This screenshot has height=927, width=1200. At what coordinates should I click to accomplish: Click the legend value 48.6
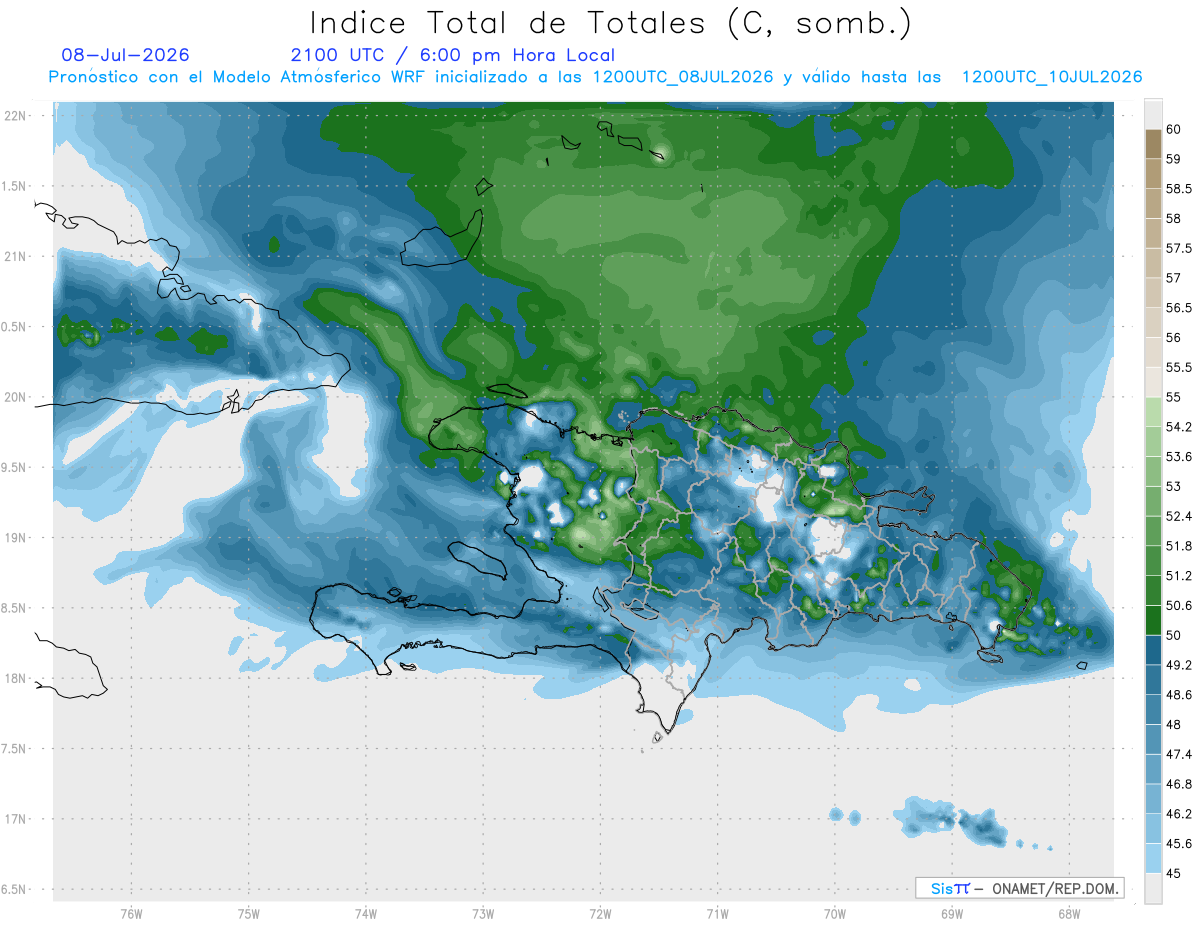[1179, 695]
